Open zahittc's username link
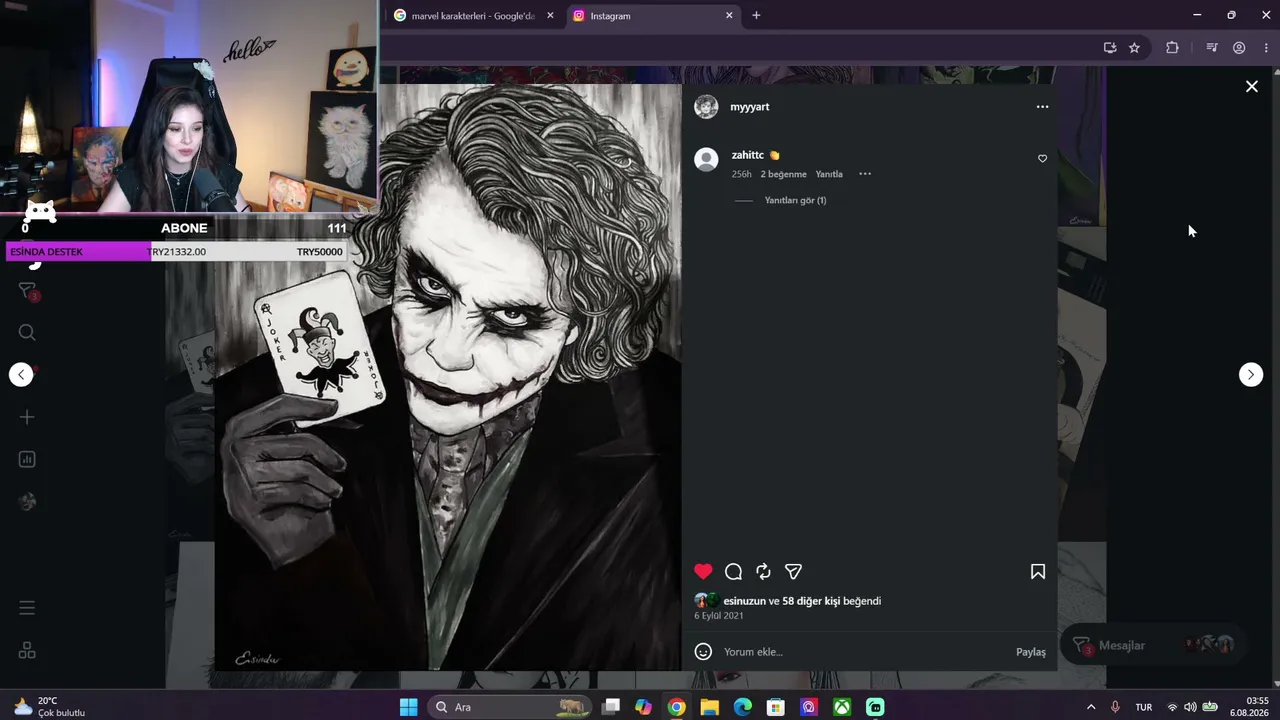The width and height of the screenshot is (1280, 720). click(748, 155)
